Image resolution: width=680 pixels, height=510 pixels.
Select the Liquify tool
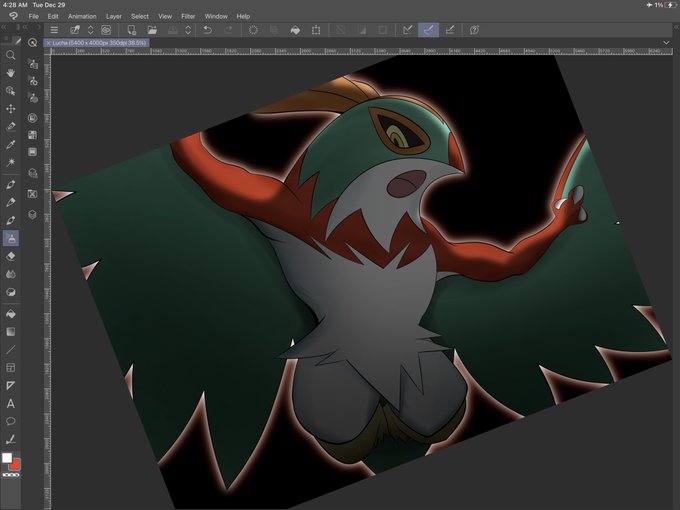(x=10, y=292)
